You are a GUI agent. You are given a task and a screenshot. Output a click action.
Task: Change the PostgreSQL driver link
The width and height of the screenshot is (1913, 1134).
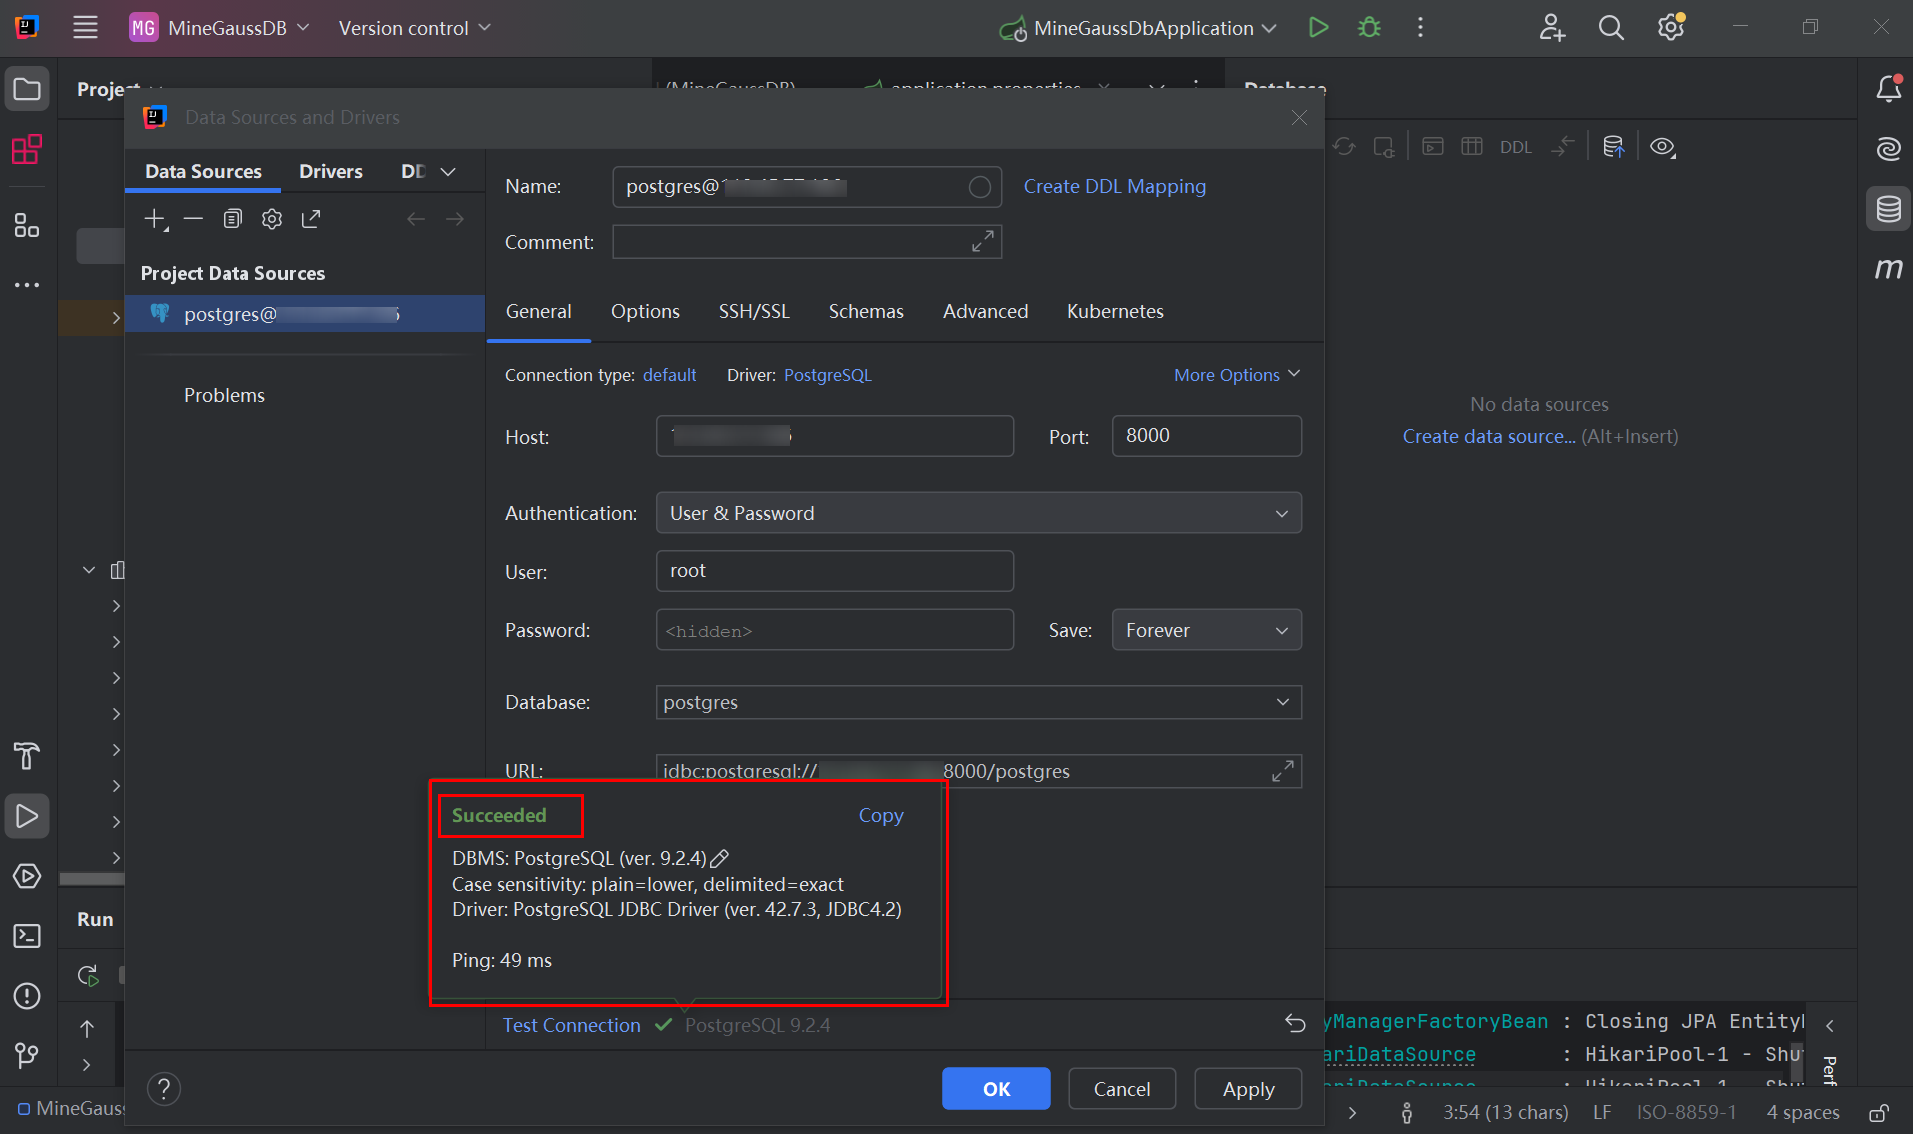click(827, 375)
